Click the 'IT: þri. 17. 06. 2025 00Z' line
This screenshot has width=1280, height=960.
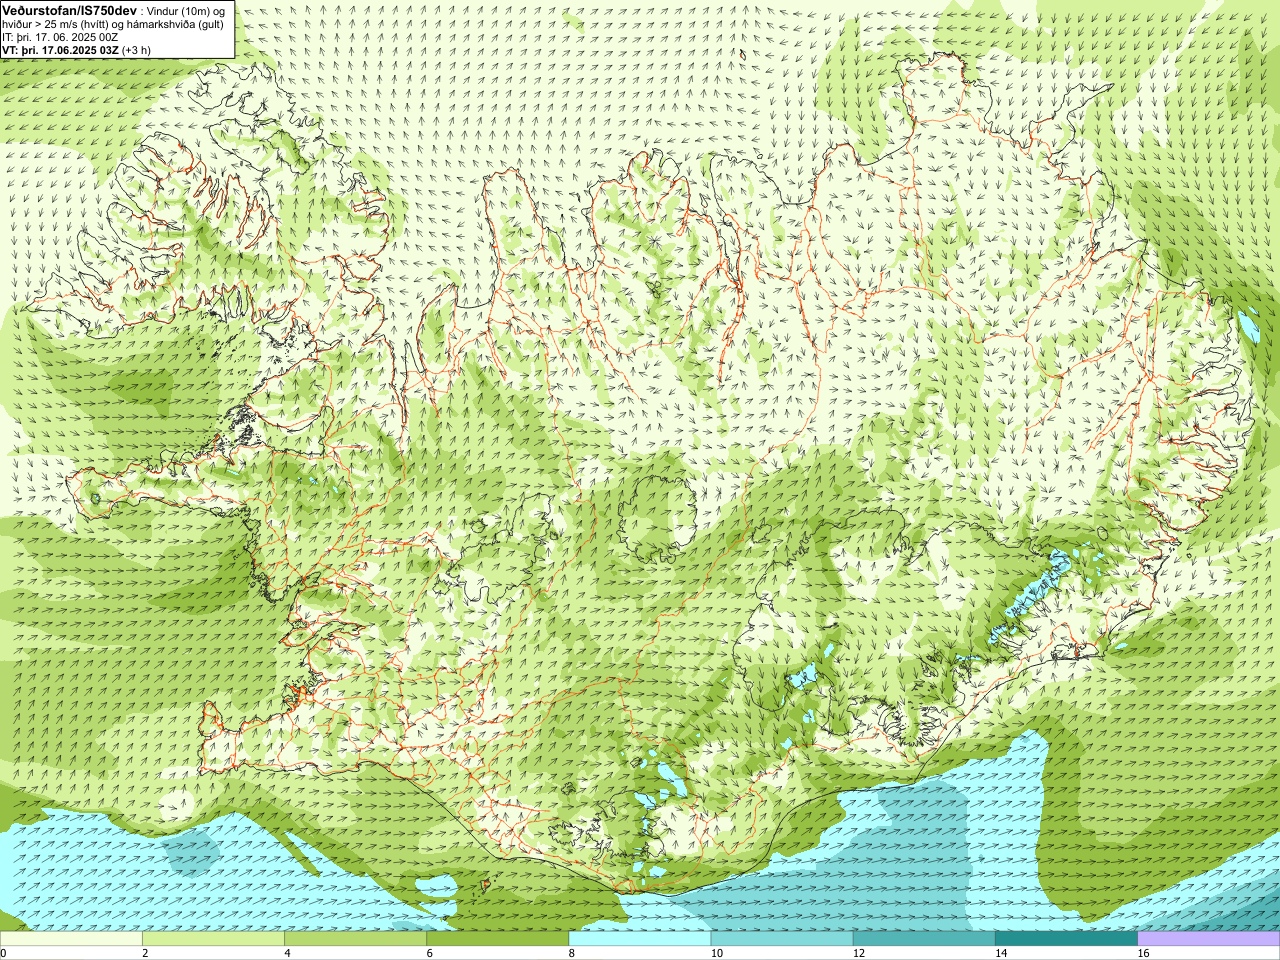(x=61, y=37)
